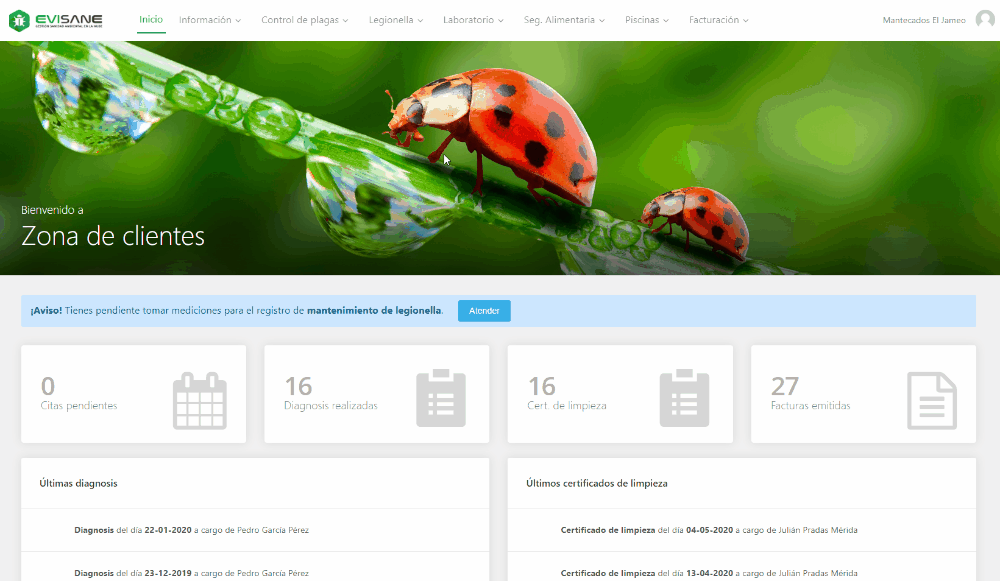The width and height of the screenshot is (1000, 581).
Task: Open the Diagnosis entry dated 23-12-2019
Action: 191,573
